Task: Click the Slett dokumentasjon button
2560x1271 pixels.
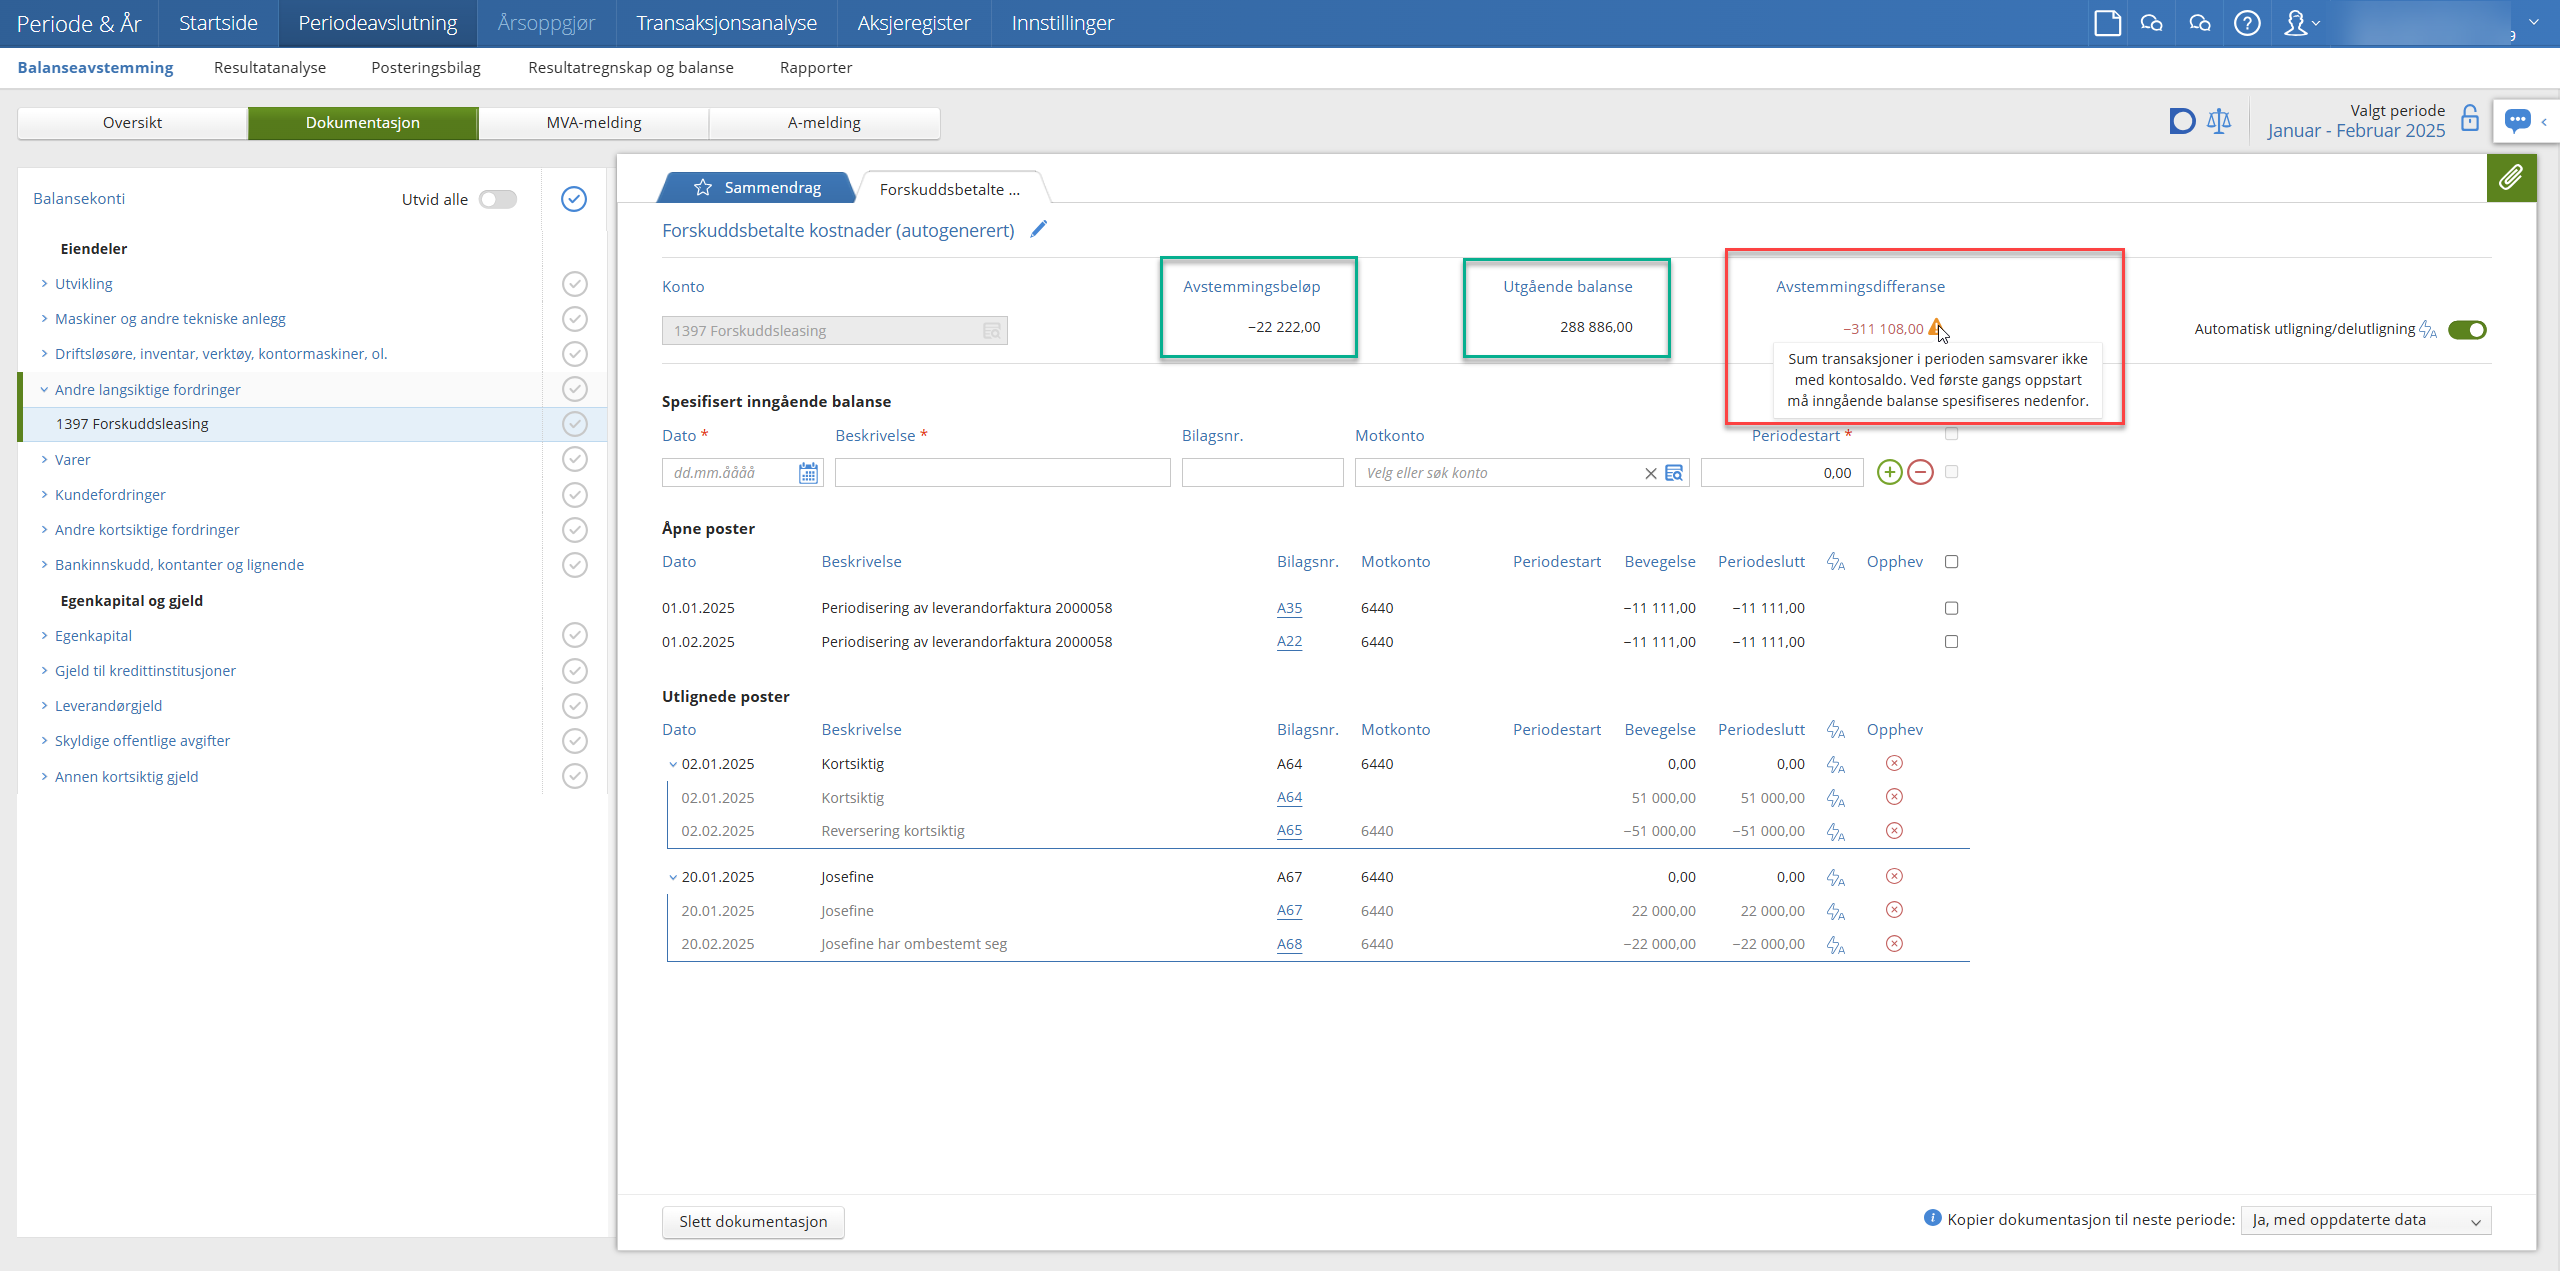Action: tap(752, 1221)
